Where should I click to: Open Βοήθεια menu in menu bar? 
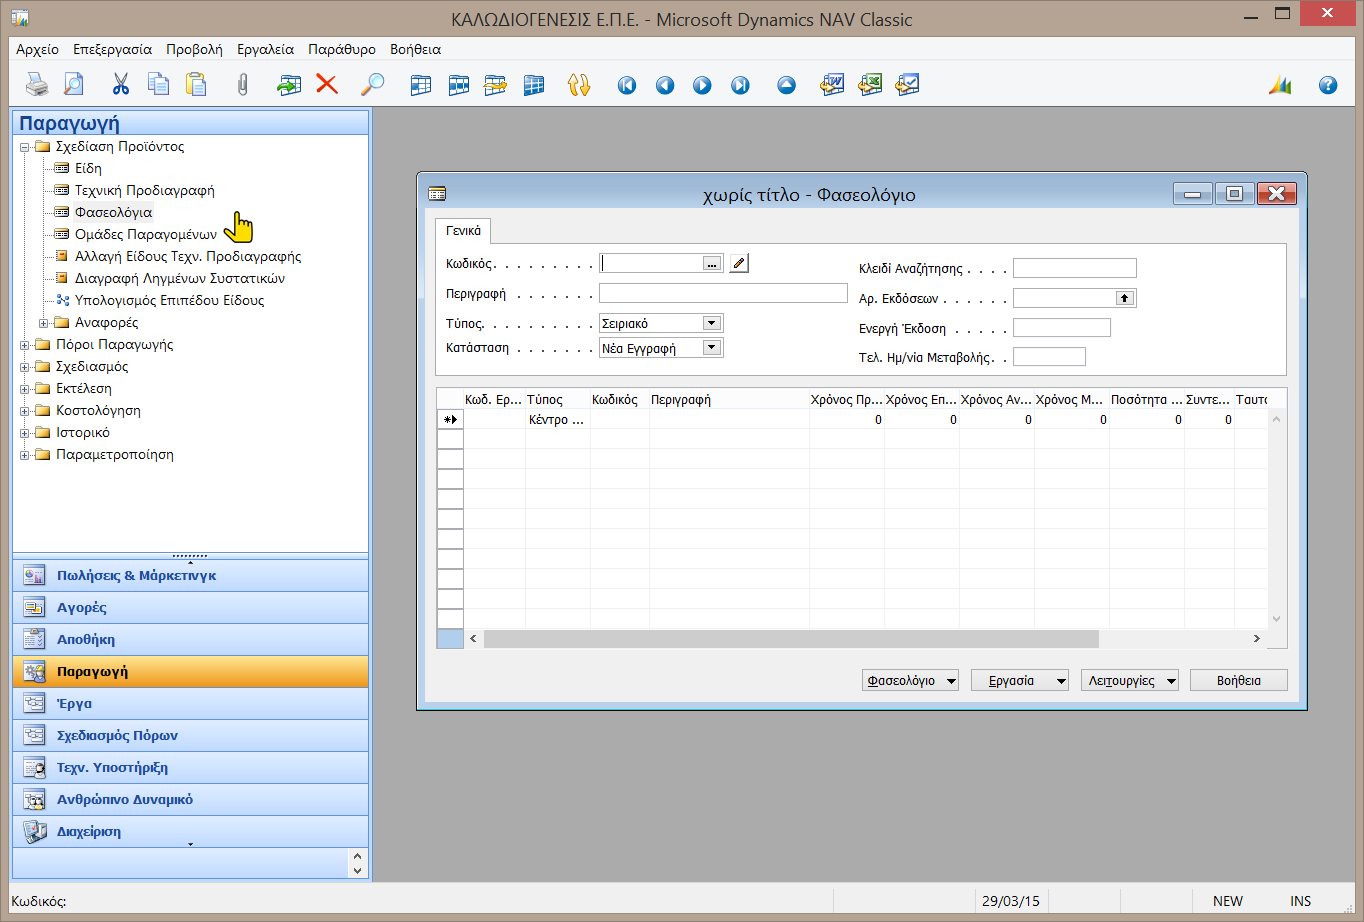[415, 49]
